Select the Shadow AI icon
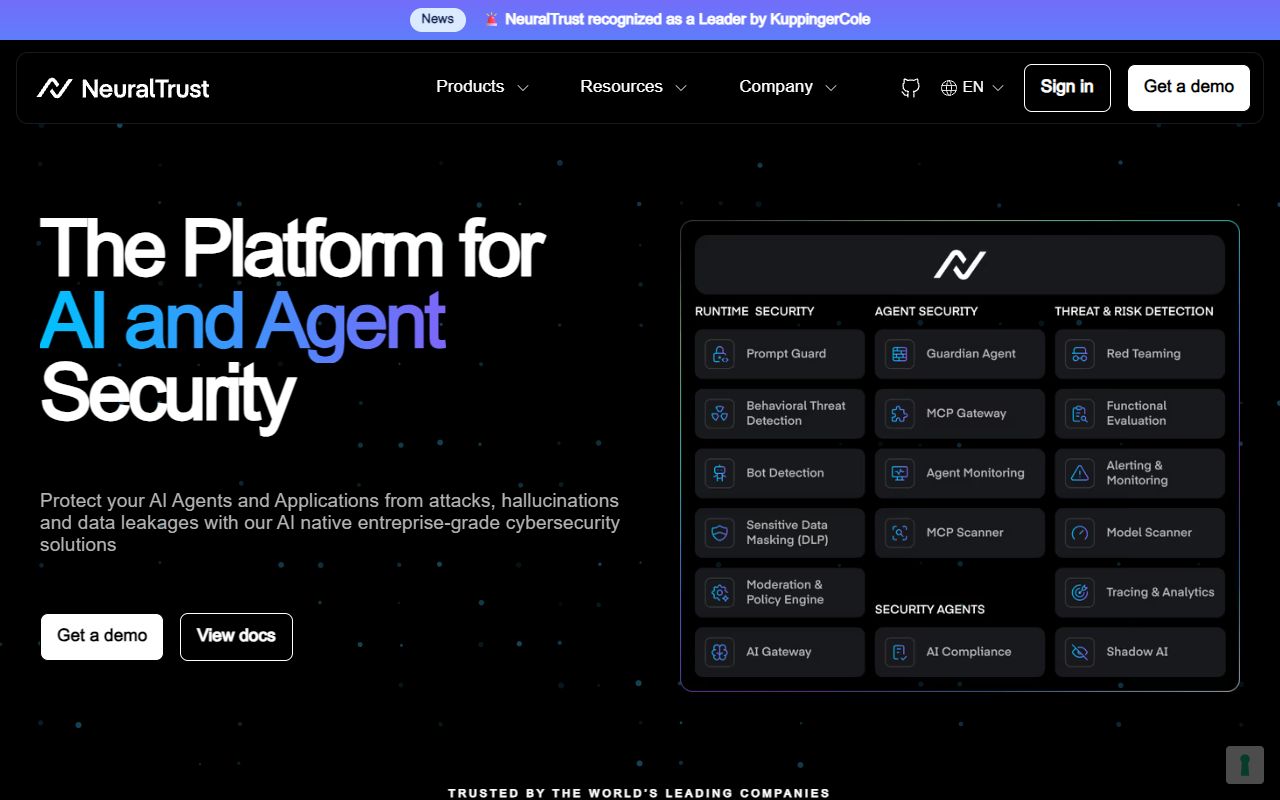The image size is (1280, 800). [1079, 651]
